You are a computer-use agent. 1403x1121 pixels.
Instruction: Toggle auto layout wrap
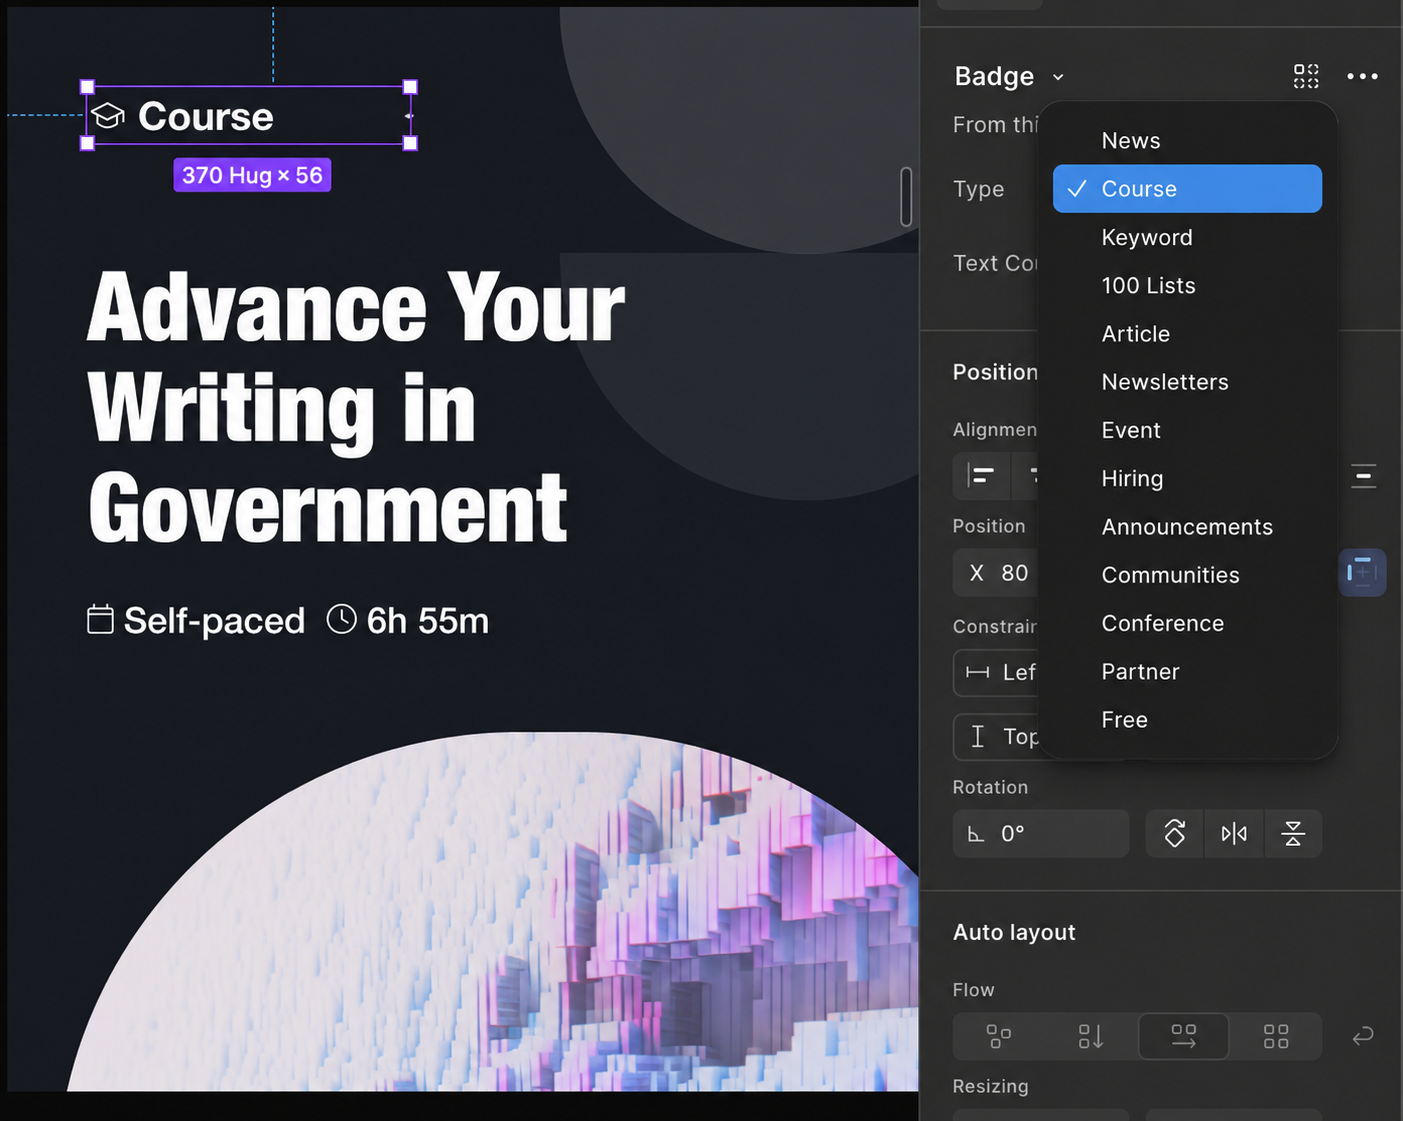coord(1363,1036)
